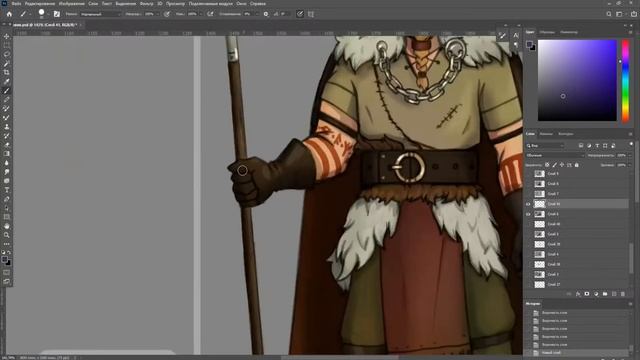Hide the Слой 6 layer eye
This screenshot has height=360, width=640.
pos(528,214)
